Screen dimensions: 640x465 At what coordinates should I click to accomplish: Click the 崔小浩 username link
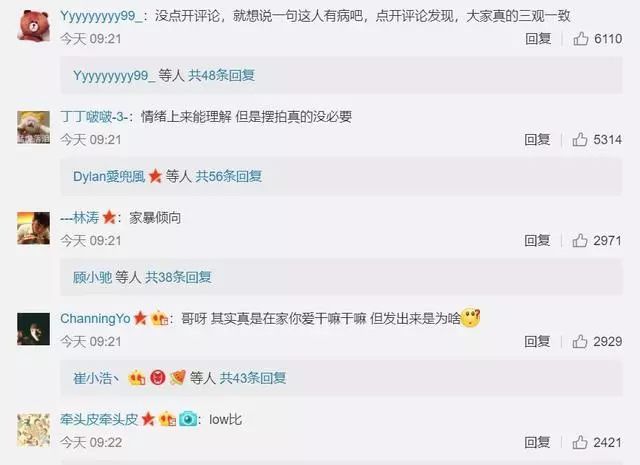(x=93, y=378)
